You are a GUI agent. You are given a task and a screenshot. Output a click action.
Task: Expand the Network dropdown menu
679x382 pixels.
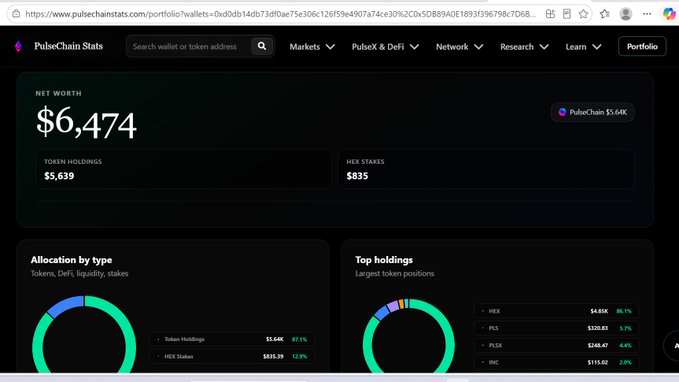(x=459, y=46)
